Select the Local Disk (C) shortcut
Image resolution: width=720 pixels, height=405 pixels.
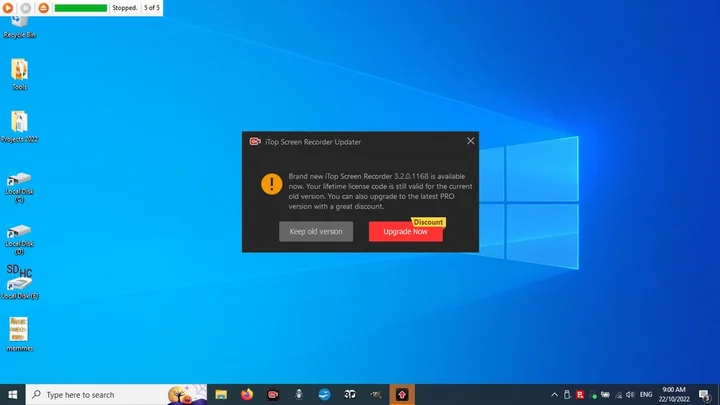coord(20,180)
